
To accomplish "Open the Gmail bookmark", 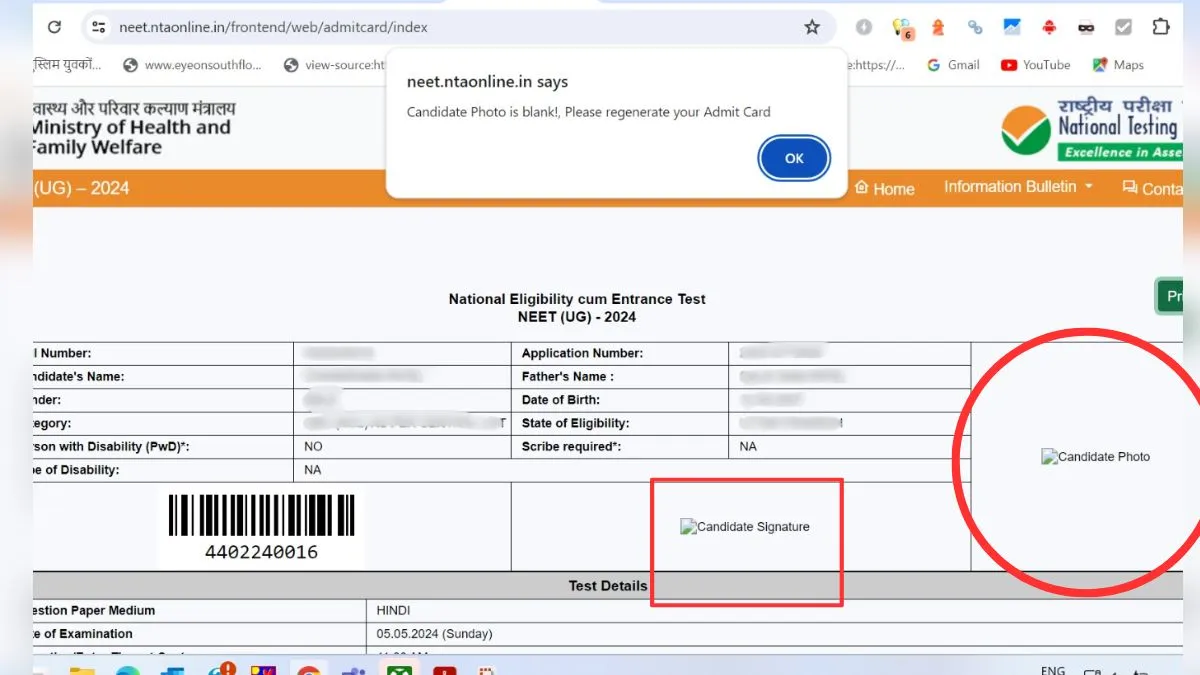I will (x=953, y=65).
